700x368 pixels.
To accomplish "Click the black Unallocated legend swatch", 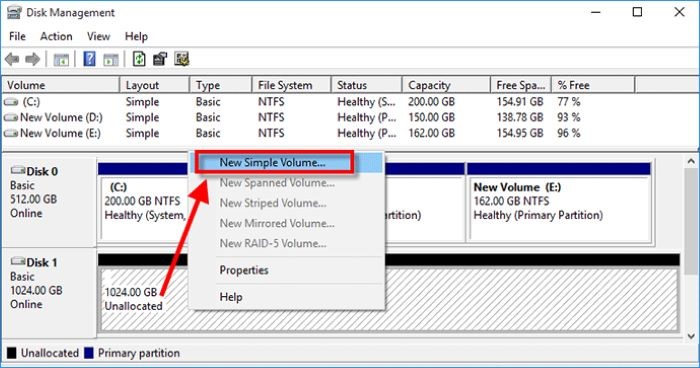I will pyautogui.click(x=12, y=353).
